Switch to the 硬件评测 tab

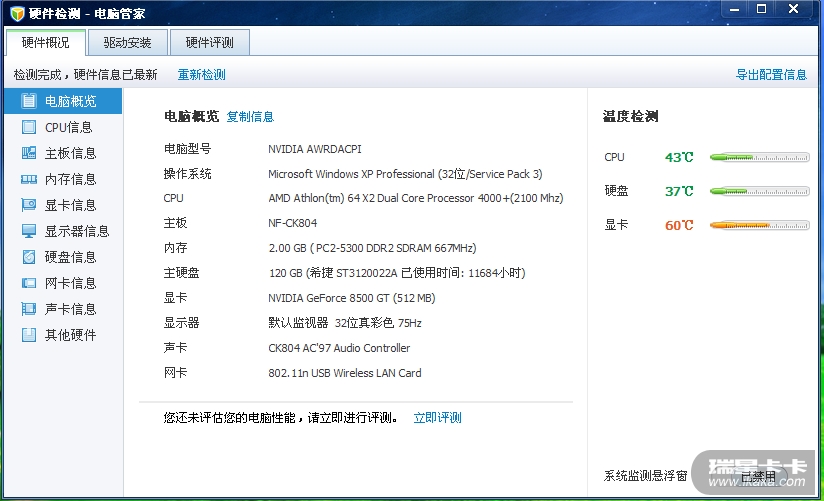tap(210, 43)
